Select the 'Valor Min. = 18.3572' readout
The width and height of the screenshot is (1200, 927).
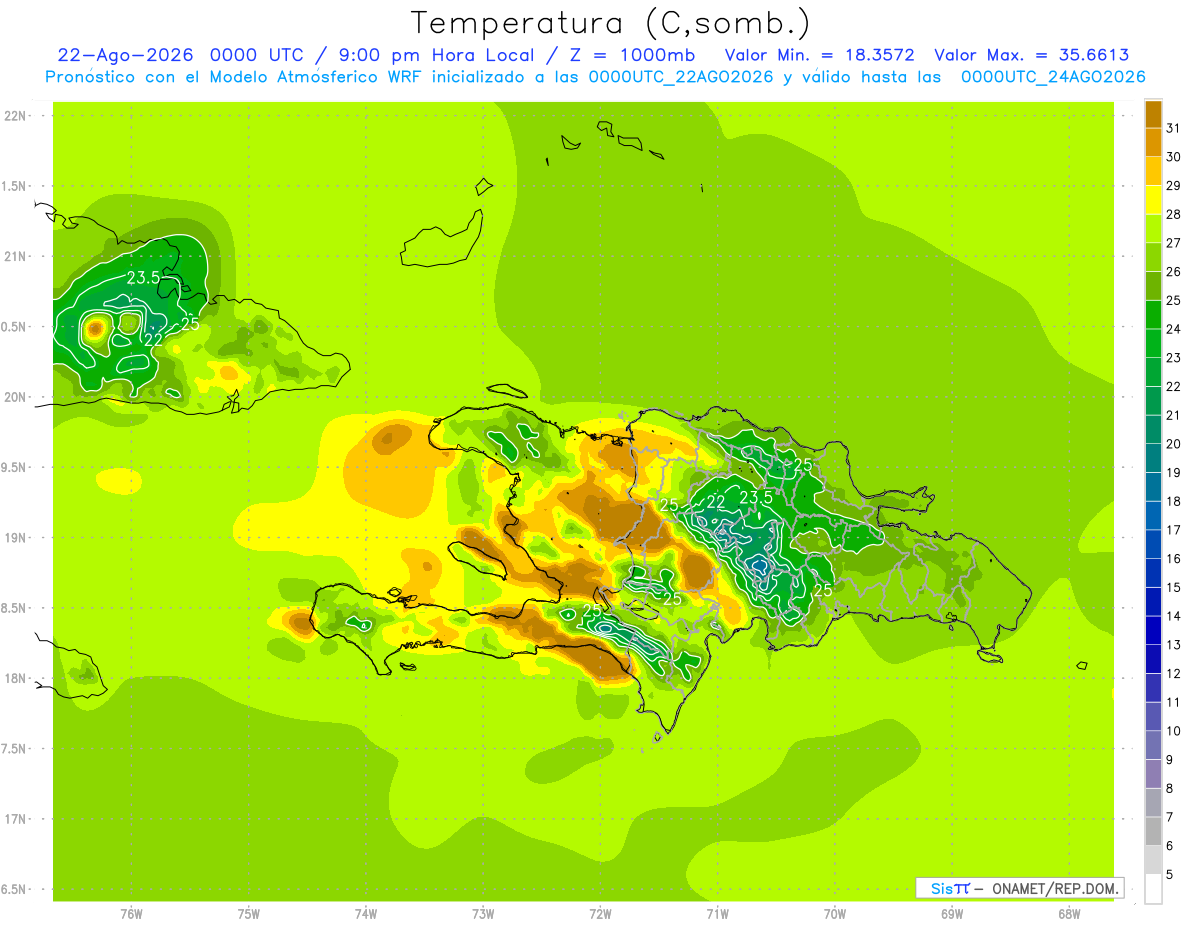point(820,55)
